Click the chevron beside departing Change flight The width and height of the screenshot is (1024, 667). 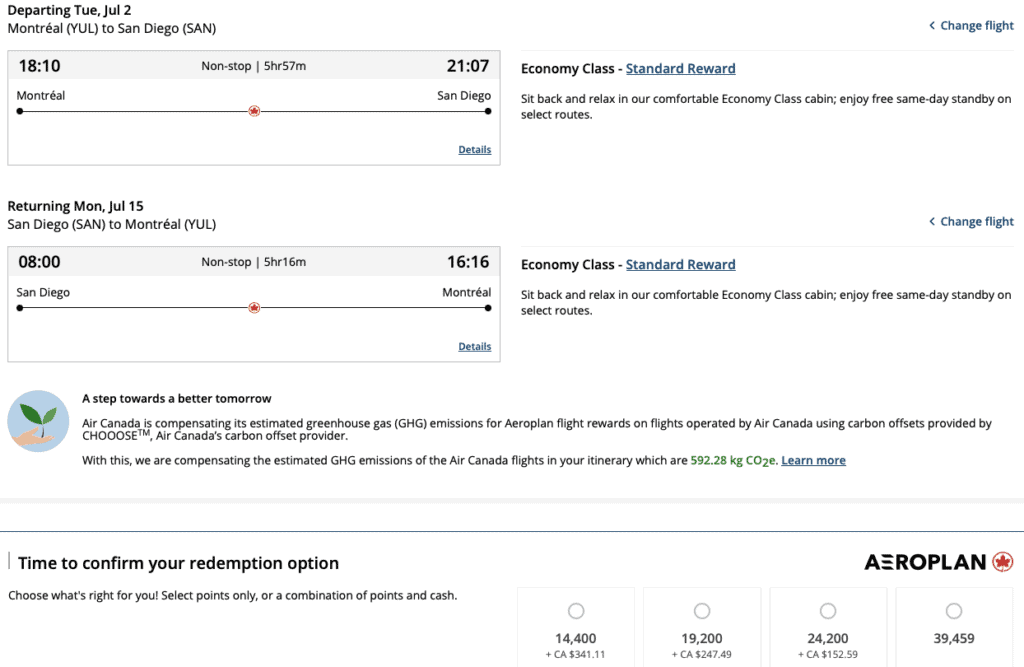pos(932,26)
